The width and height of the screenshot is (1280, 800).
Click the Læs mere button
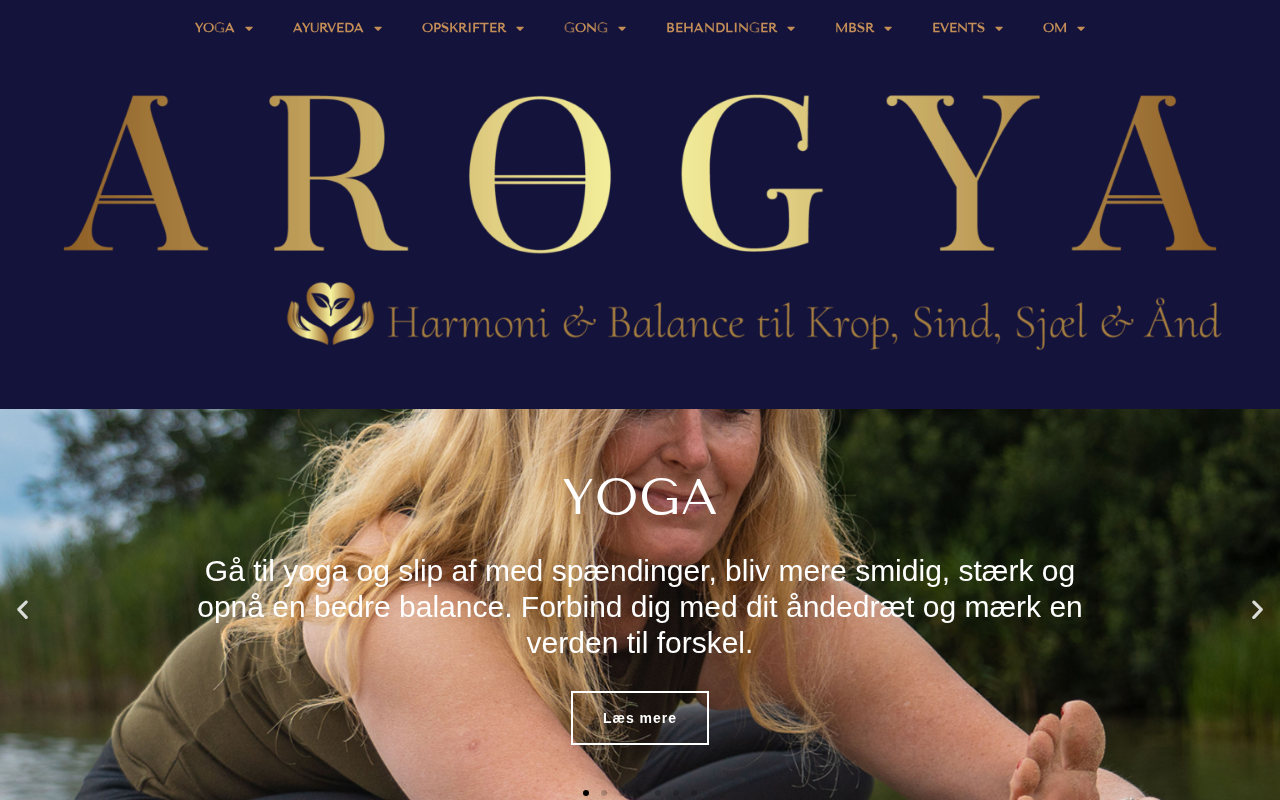coord(640,718)
